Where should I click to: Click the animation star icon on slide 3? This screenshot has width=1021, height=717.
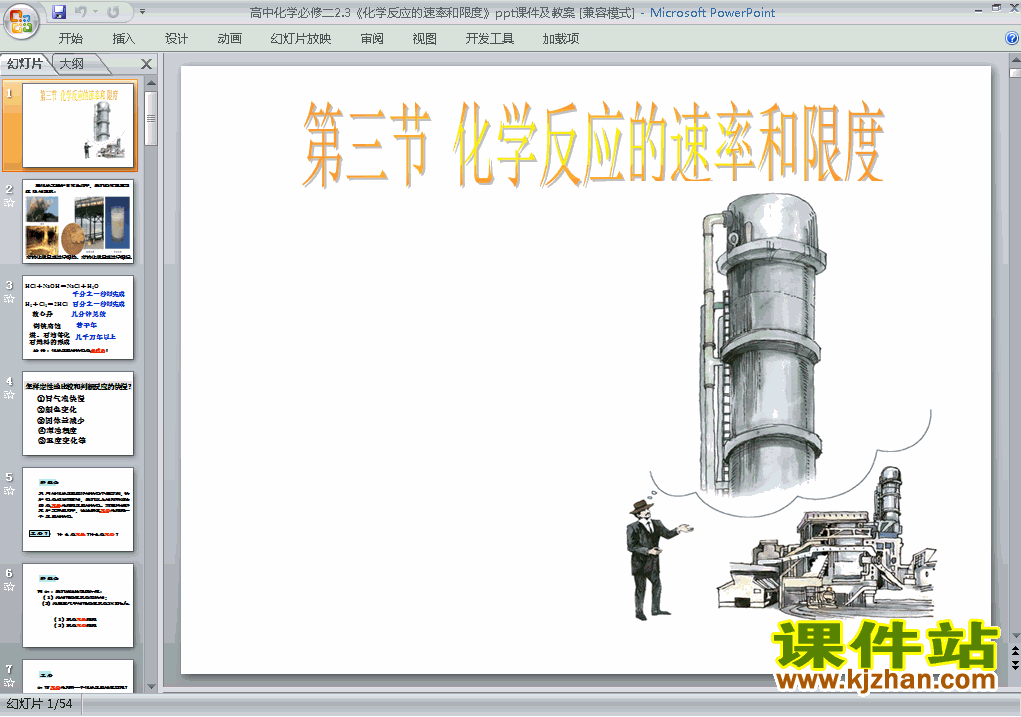click(9, 299)
